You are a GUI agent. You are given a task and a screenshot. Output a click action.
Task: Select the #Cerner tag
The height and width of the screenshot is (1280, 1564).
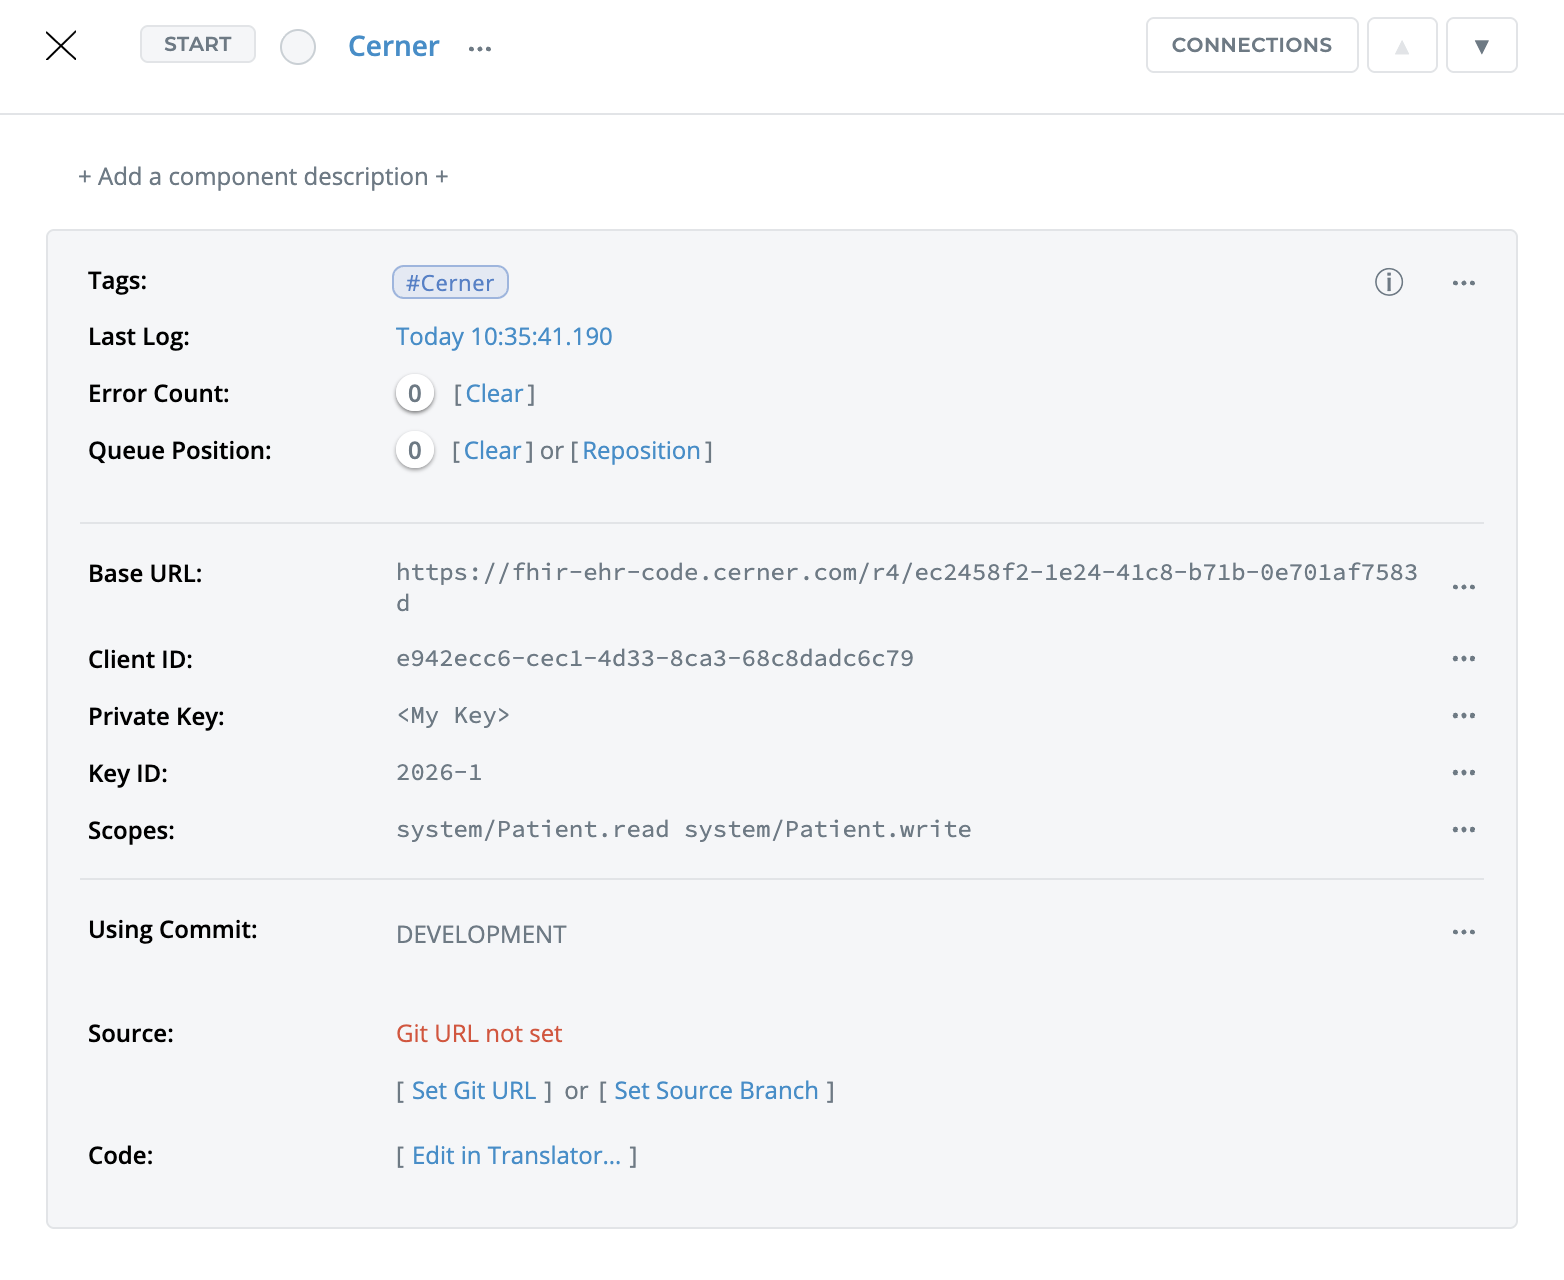point(450,283)
